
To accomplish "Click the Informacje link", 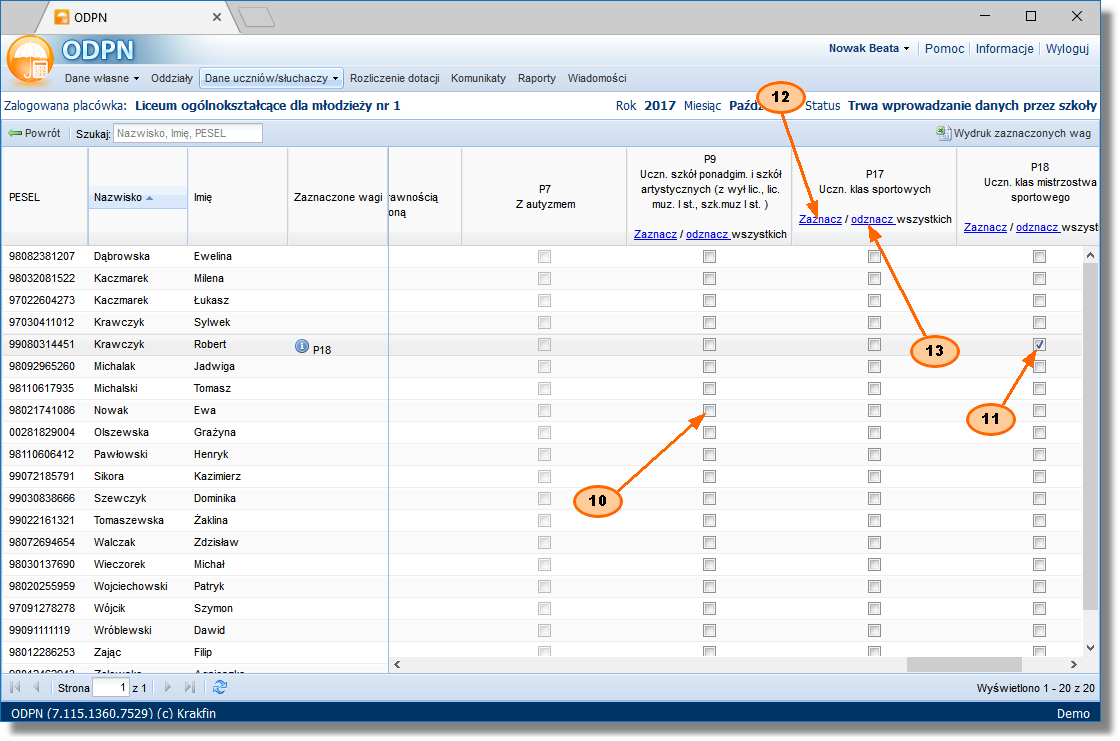I will (1004, 49).
